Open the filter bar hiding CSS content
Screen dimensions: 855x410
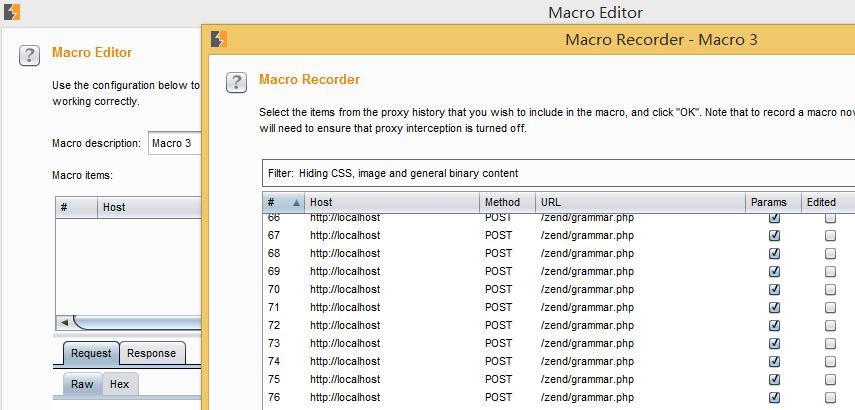[x=558, y=173]
